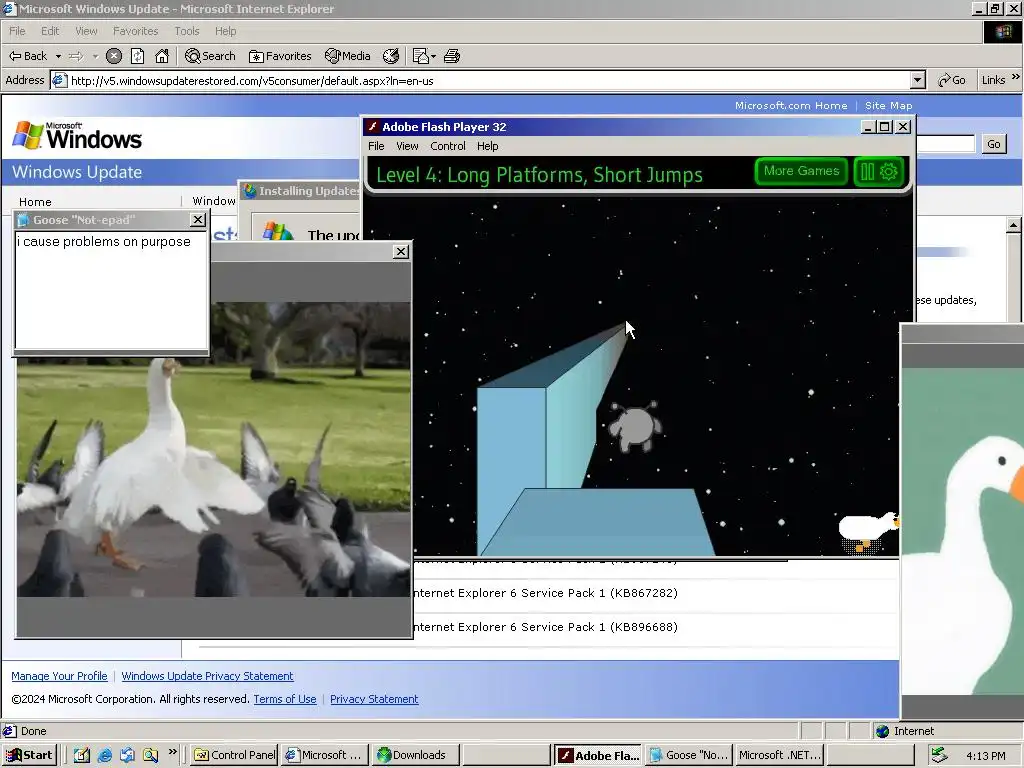The height and width of the screenshot is (768, 1024).
Task: Click the Windows logo on the page header
Action: click(x=77, y=136)
